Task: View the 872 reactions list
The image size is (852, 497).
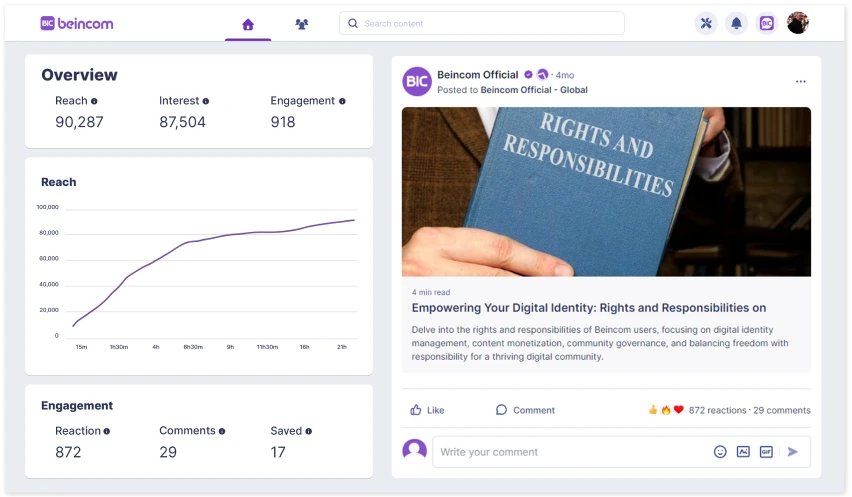Action: coord(717,411)
